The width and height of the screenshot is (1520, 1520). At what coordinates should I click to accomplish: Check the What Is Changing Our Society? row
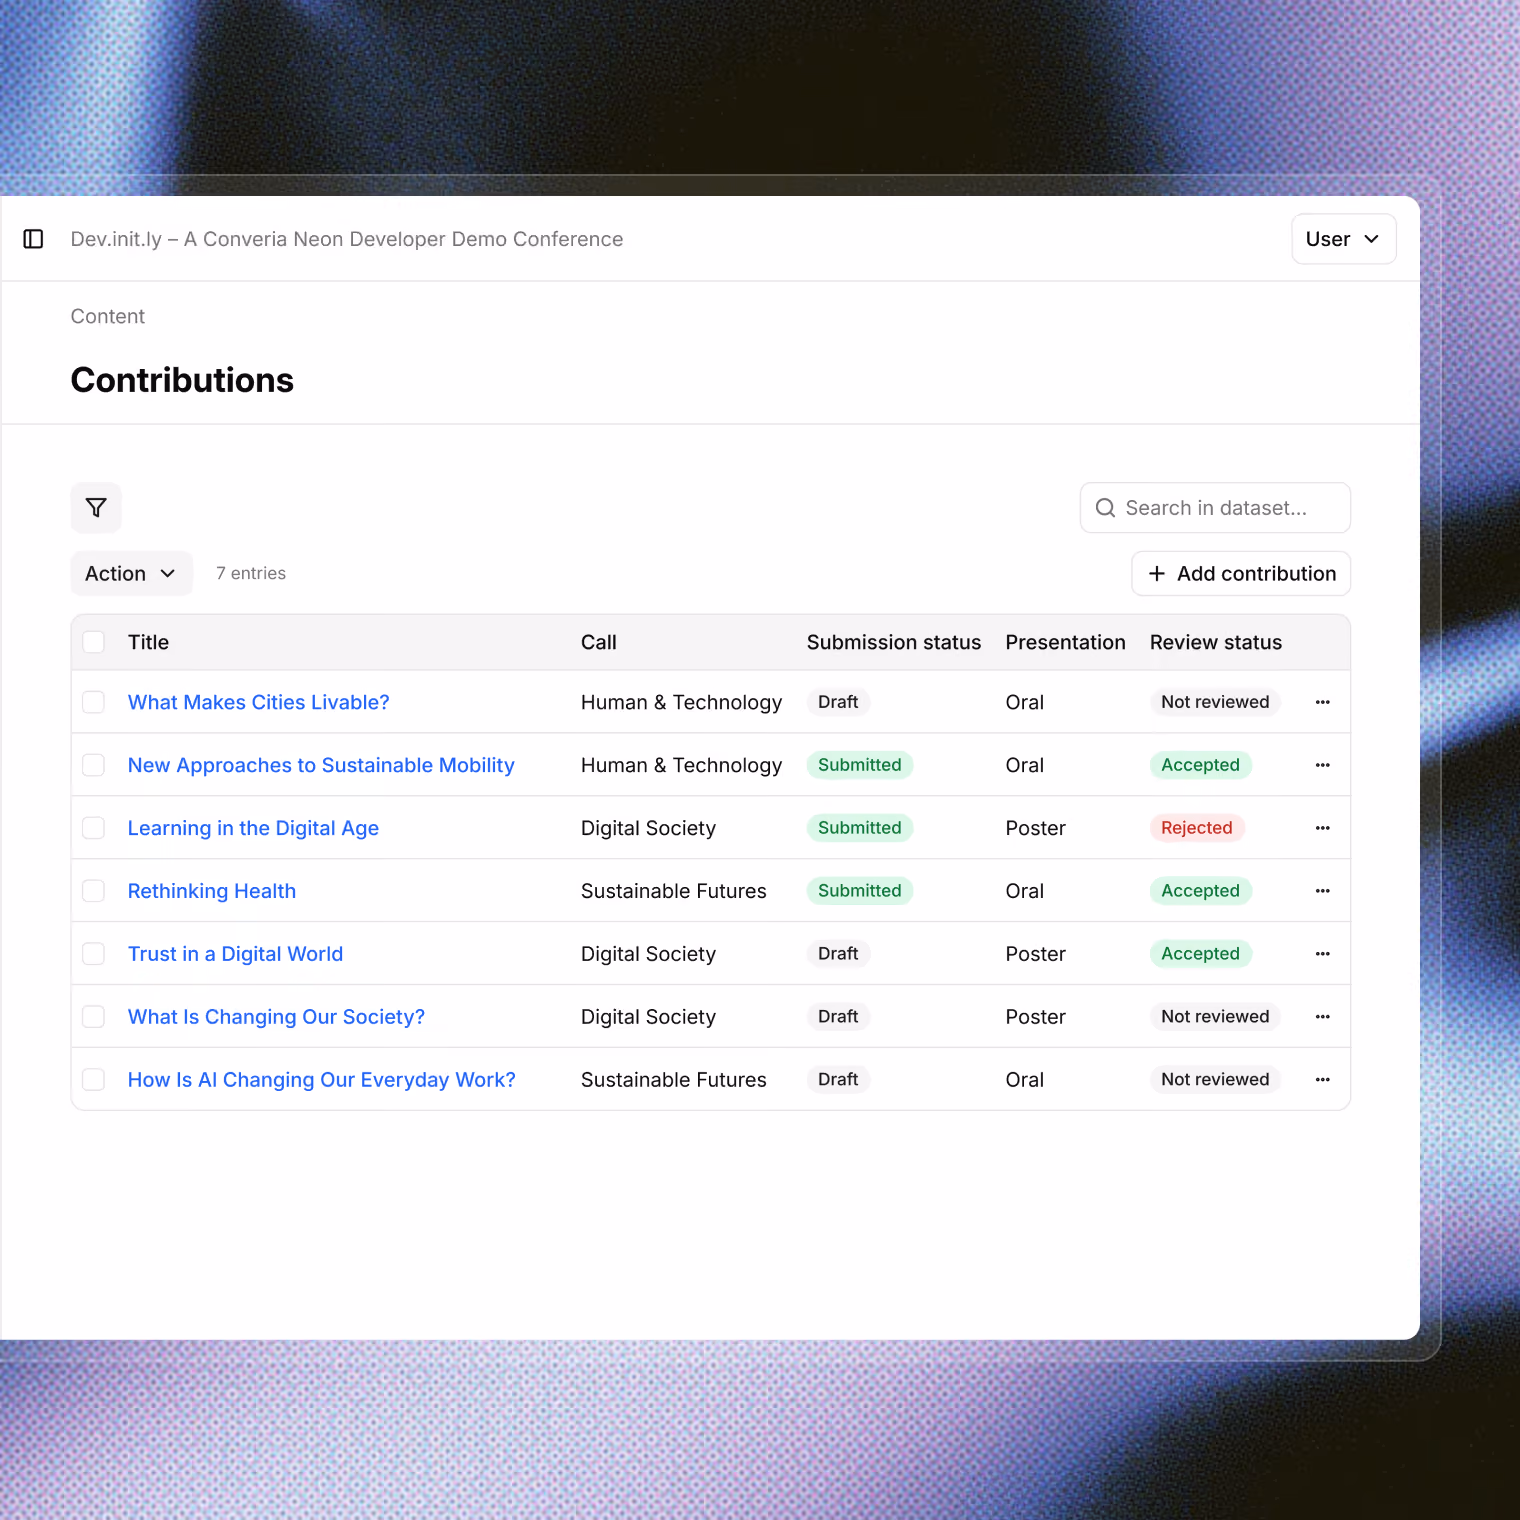pos(94,1017)
